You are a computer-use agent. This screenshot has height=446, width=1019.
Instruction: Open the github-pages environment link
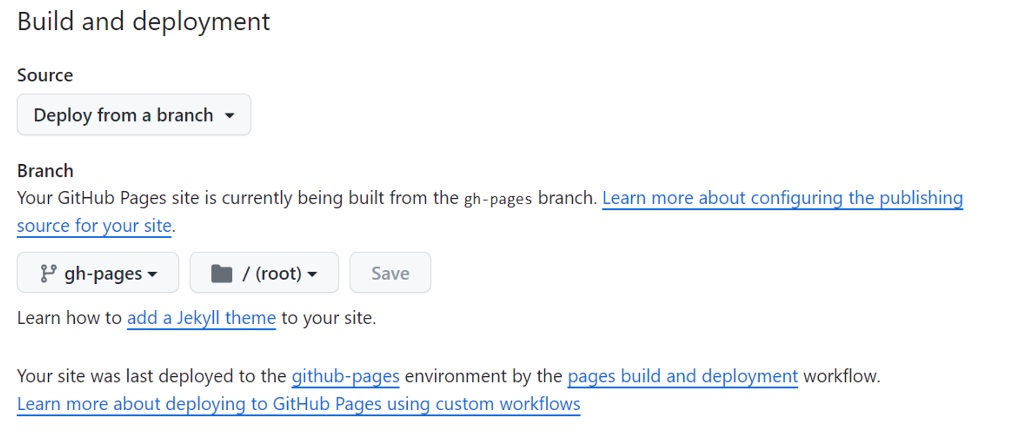click(x=345, y=376)
